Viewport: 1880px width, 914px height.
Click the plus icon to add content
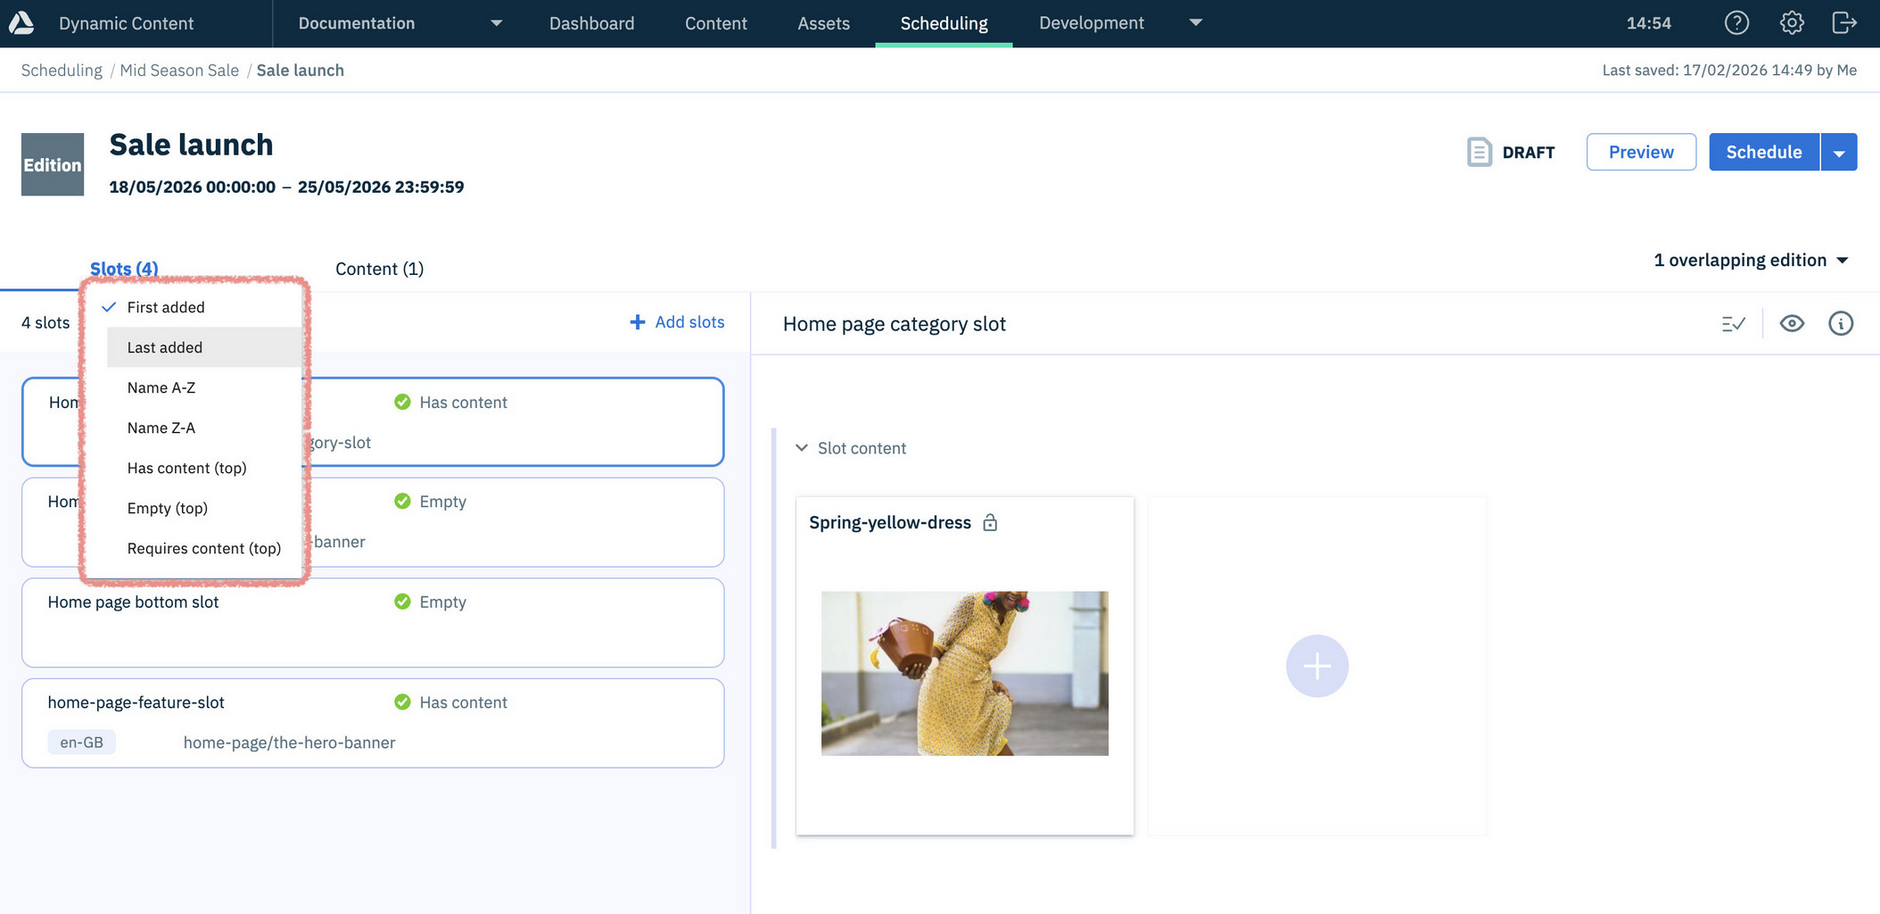(1316, 666)
